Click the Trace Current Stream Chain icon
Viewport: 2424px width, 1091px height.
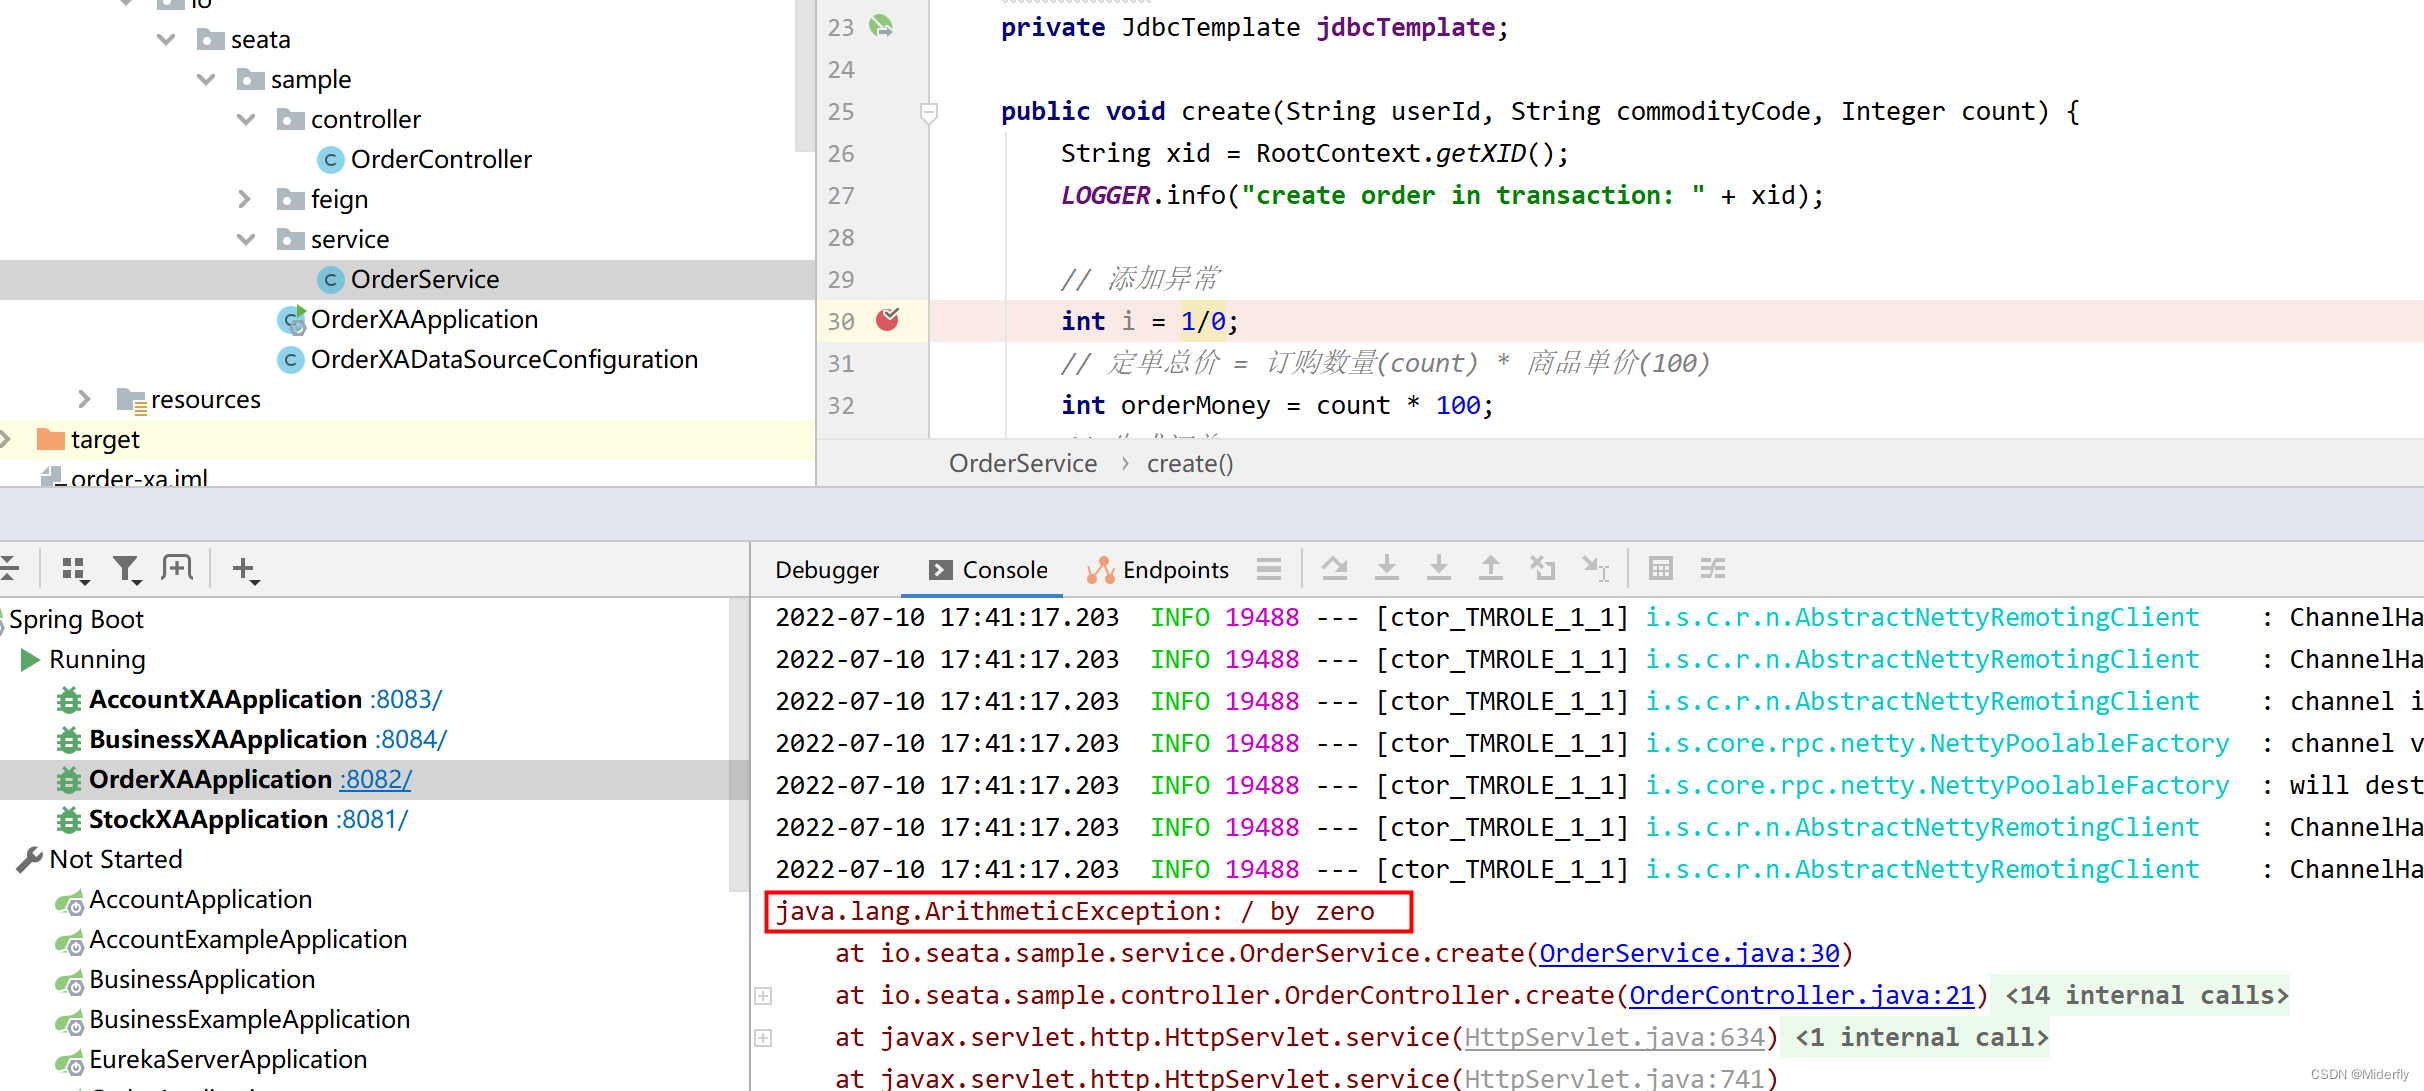tap(1712, 569)
